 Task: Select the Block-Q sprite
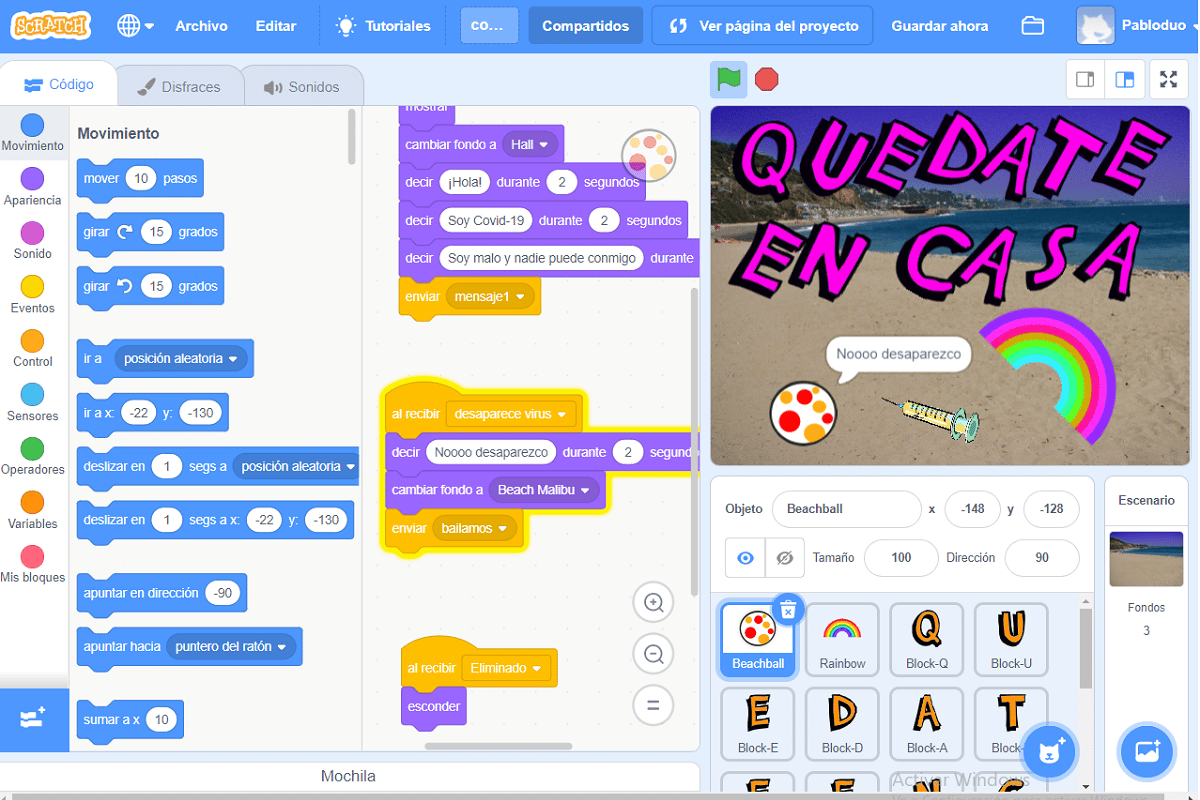pos(927,640)
